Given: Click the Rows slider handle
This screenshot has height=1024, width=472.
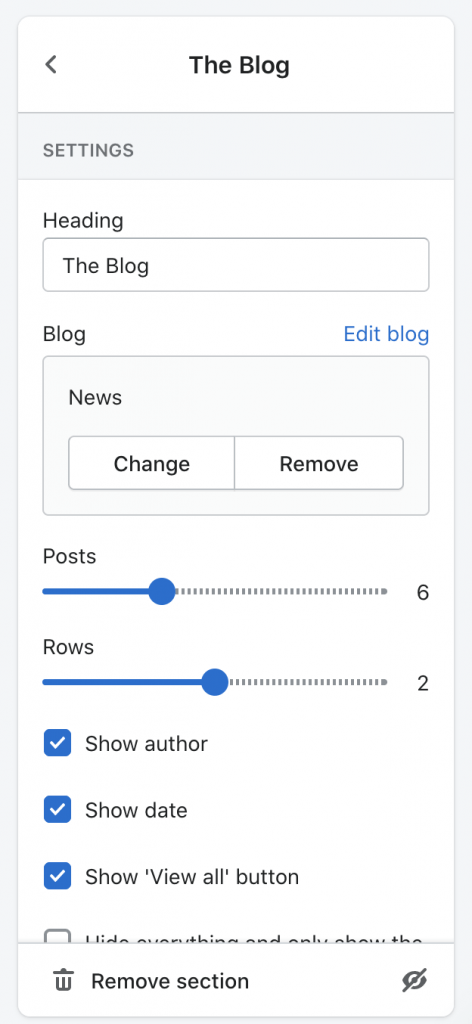Looking at the screenshot, I should point(214,682).
